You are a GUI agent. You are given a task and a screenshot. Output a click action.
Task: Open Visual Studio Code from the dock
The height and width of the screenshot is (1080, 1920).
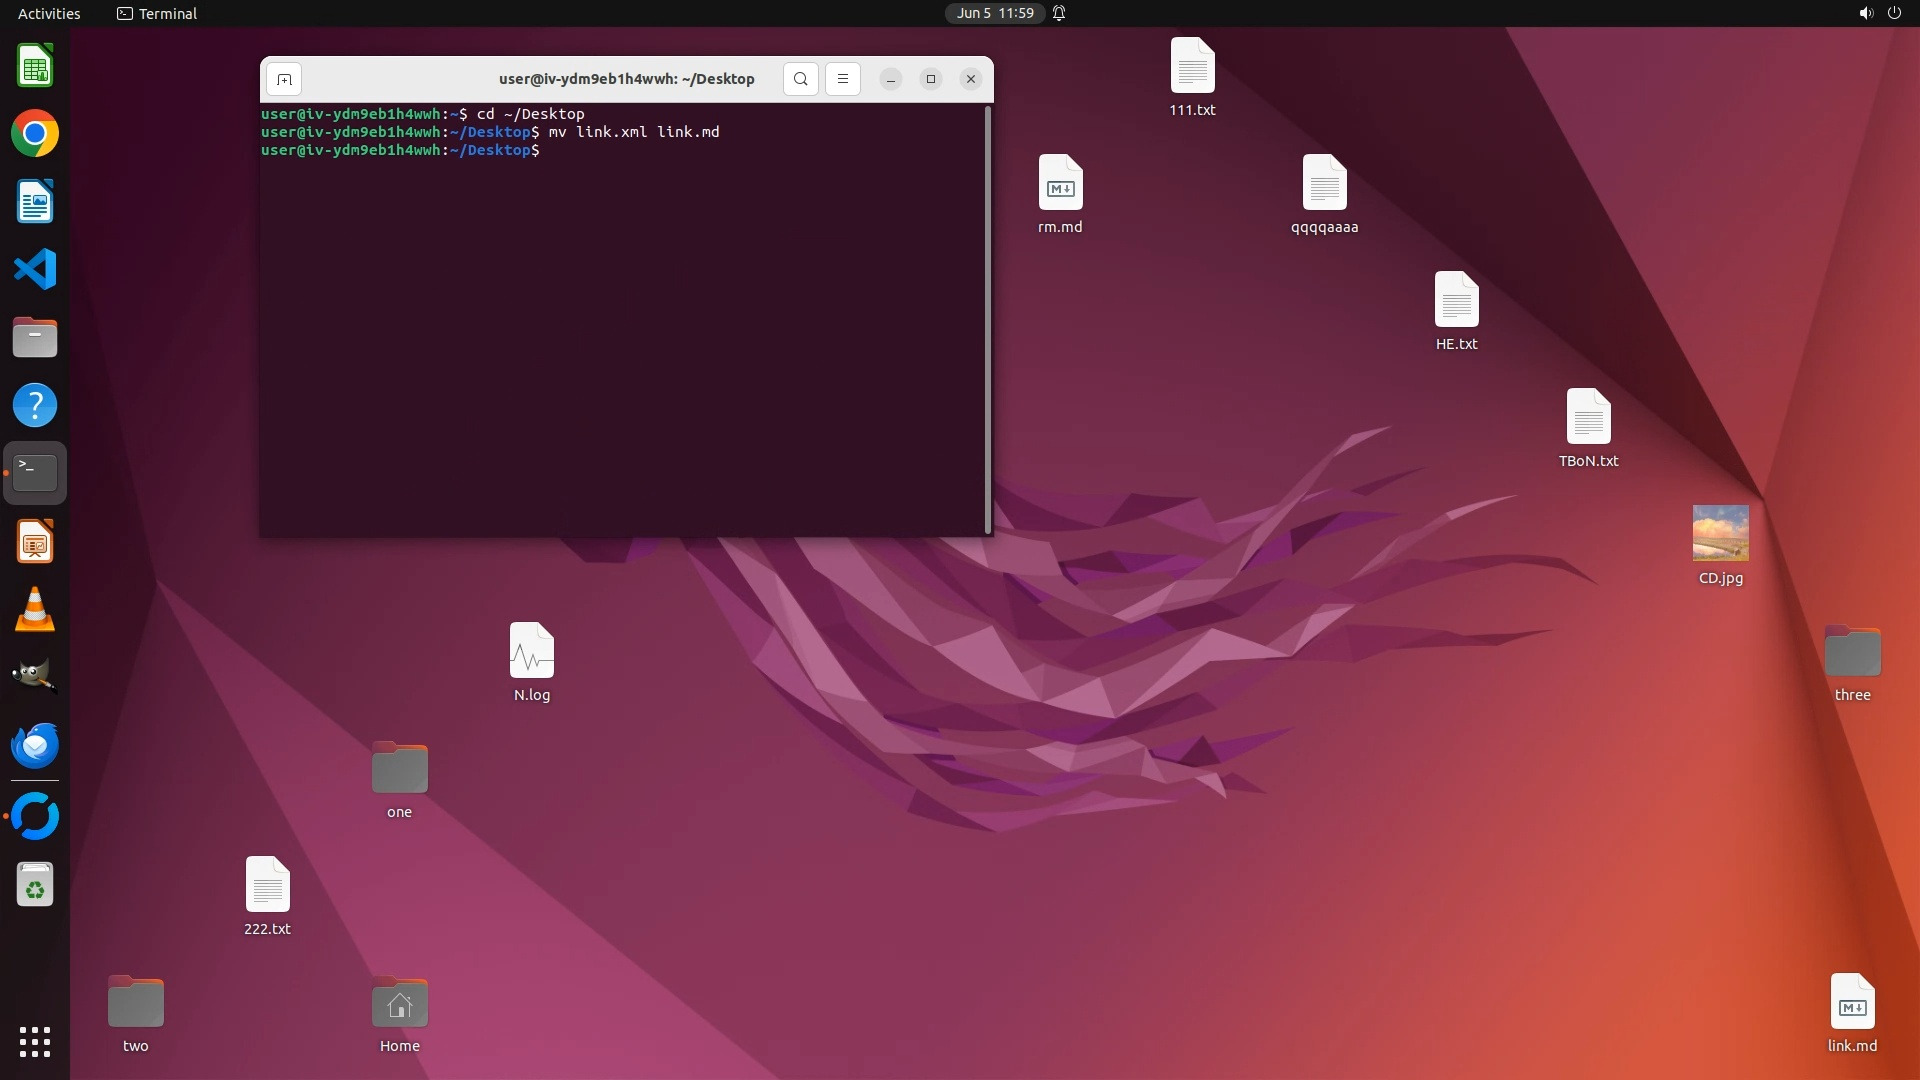[35, 270]
